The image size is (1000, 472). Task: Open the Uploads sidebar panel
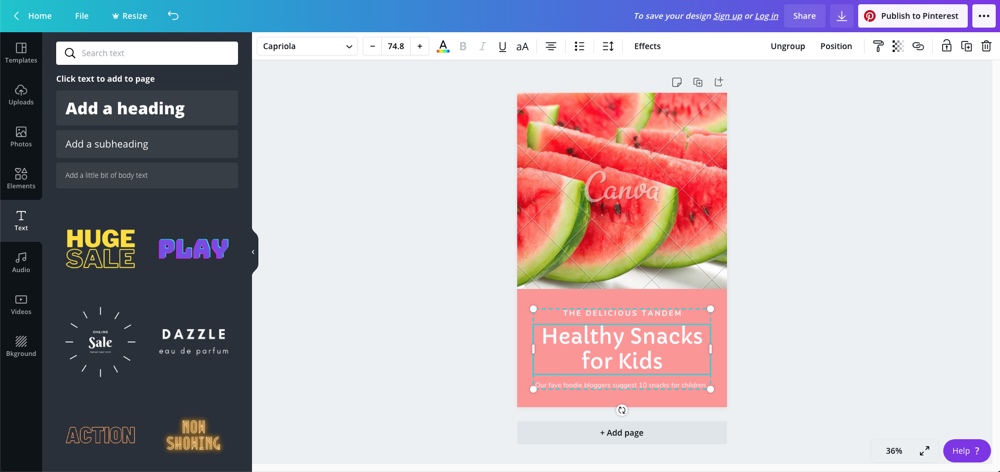(21, 95)
